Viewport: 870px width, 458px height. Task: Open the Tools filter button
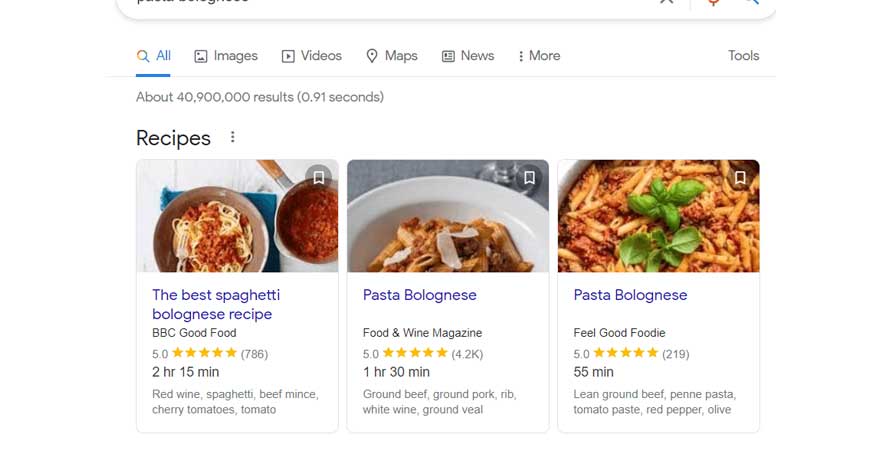pyautogui.click(x=743, y=56)
